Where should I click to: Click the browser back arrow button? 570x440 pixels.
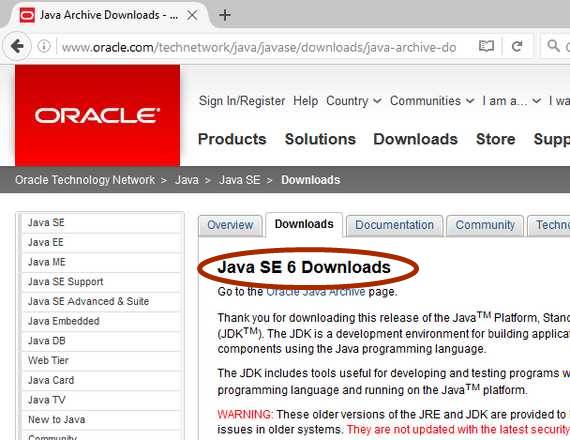click(17, 46)
